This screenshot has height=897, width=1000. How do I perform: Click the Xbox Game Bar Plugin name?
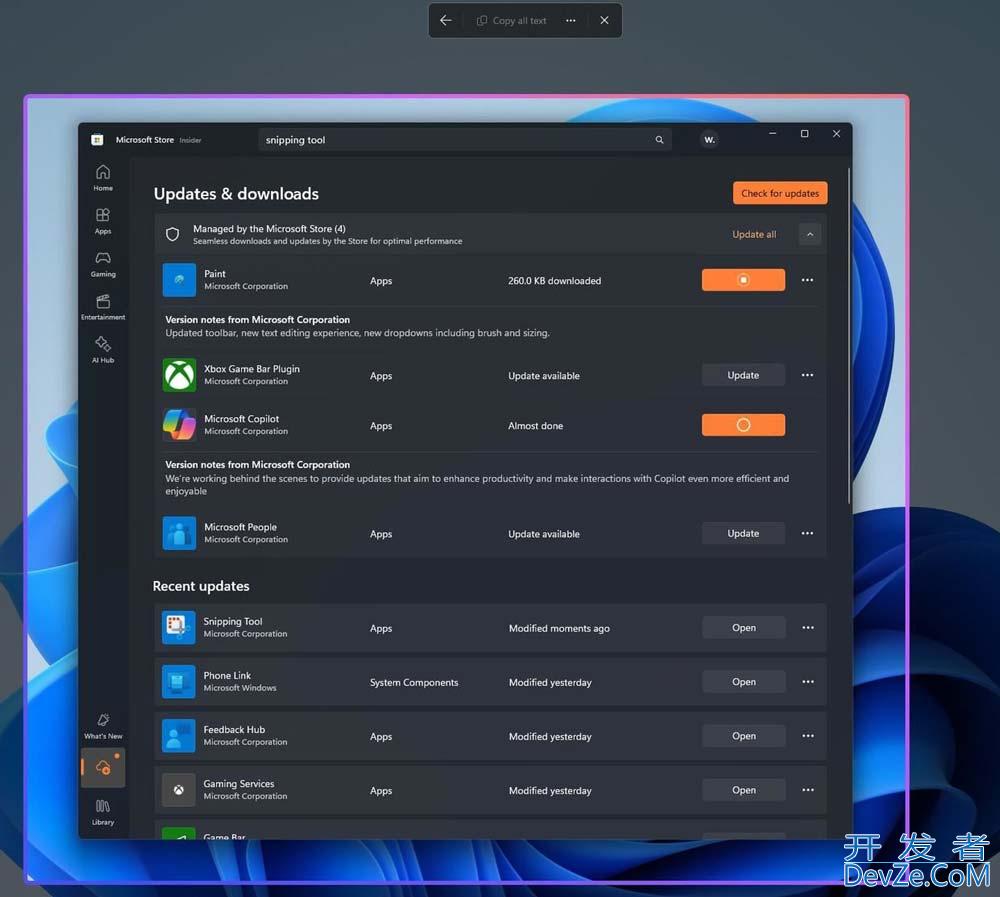pos(252,369)
